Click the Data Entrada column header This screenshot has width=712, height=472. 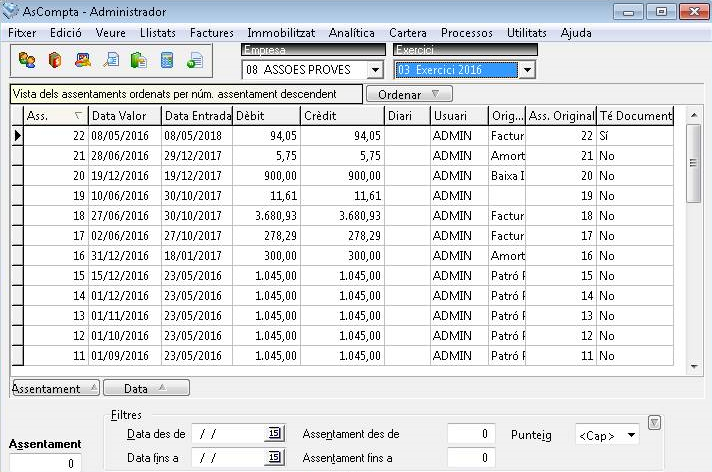pos(197,116)
